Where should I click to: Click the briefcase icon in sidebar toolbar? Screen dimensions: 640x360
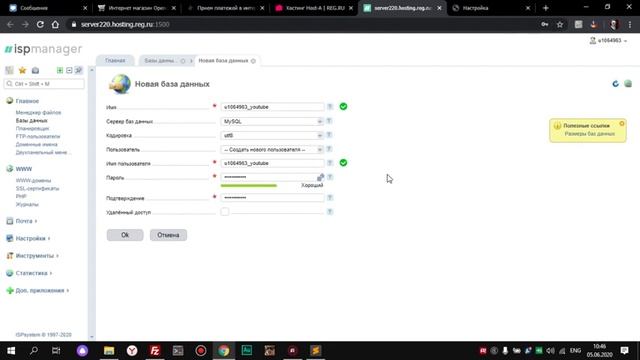(x=36, y=70)
